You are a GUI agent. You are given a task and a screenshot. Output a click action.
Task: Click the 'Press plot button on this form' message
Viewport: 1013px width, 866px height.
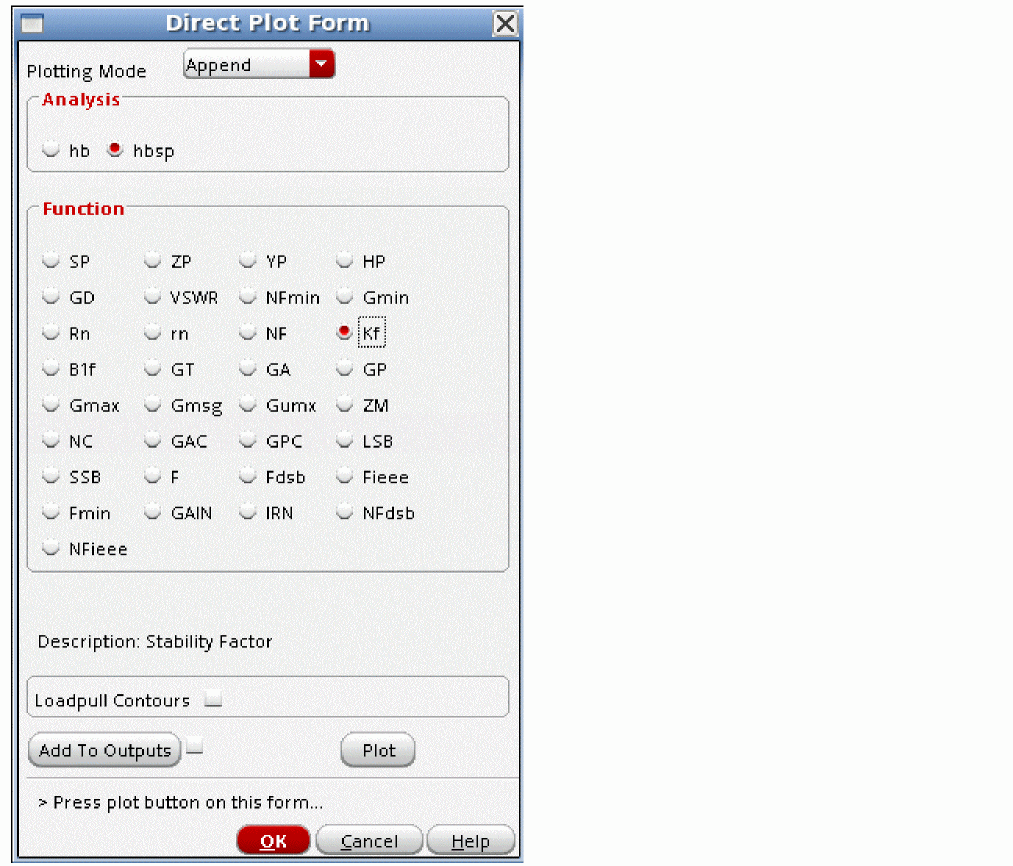(x=180, y=802)
